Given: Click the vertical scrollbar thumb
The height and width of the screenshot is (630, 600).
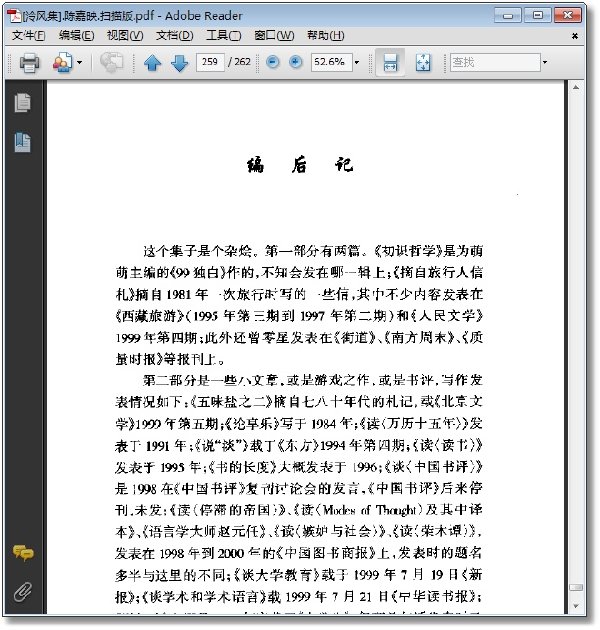Looking at the screenshot, I should 576,587.
